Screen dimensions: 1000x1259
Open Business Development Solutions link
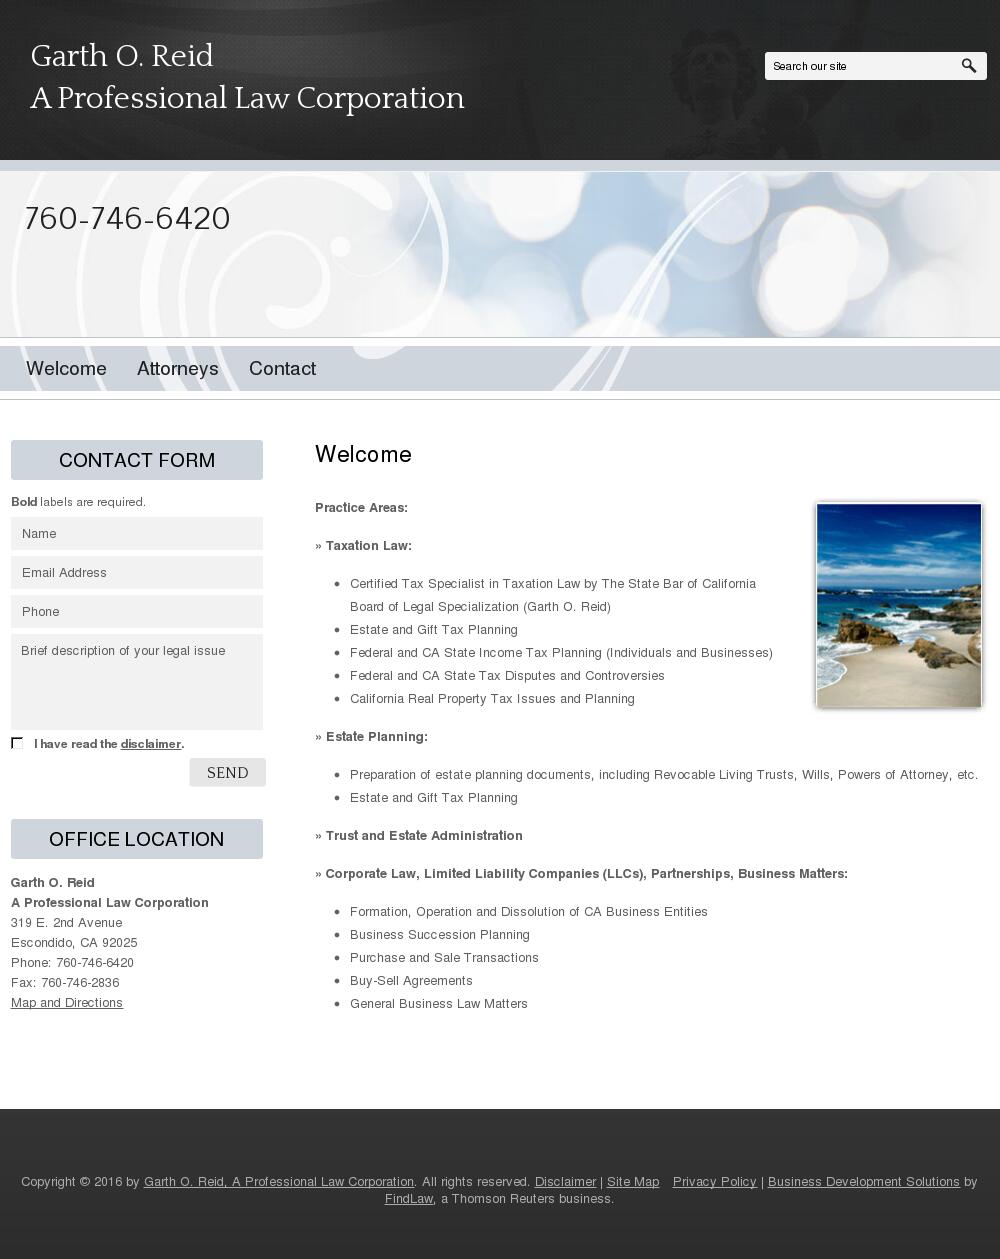[x=864, y=1182]
